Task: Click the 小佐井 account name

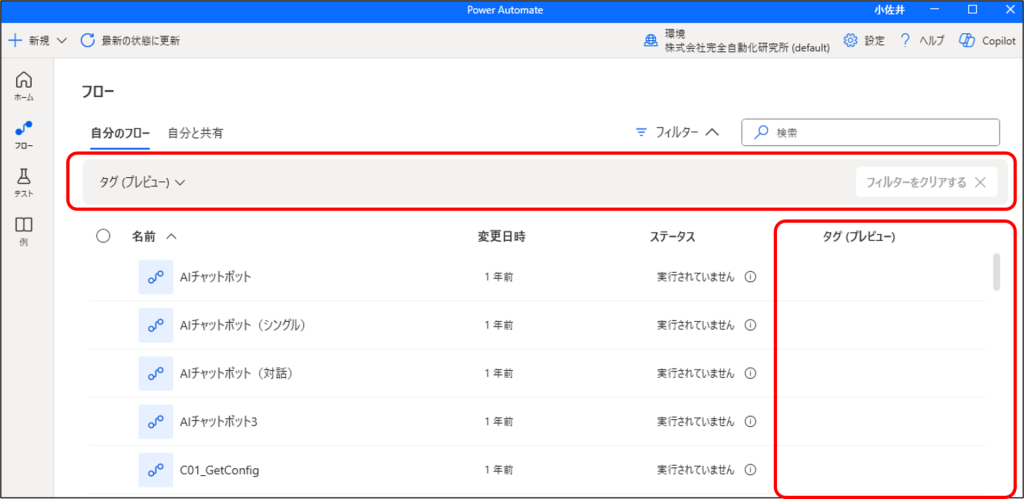Action: (888, 10)
